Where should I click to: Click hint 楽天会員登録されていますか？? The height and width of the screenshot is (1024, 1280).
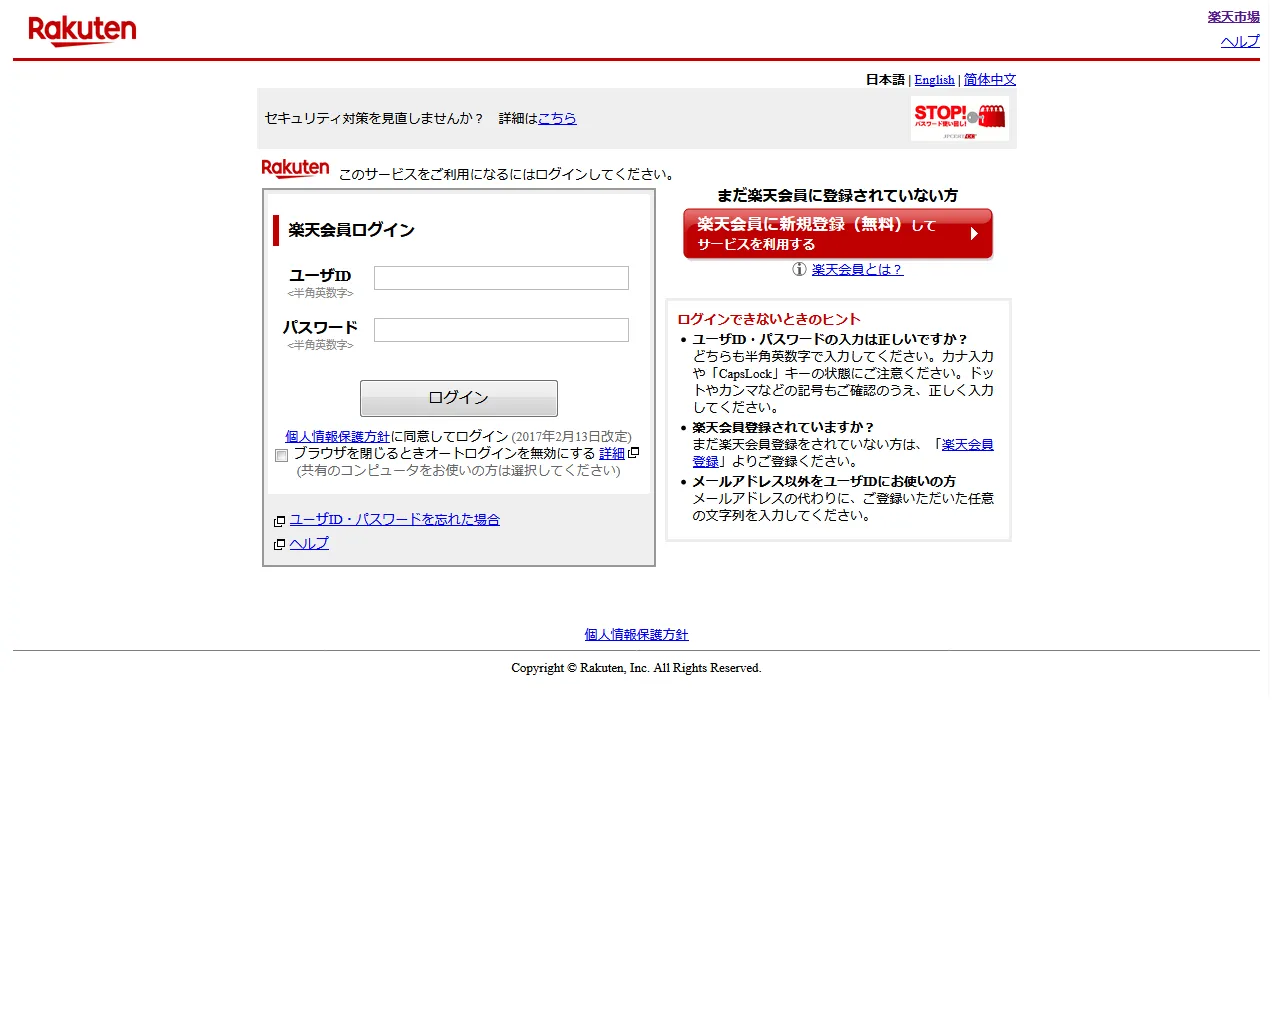783,427
